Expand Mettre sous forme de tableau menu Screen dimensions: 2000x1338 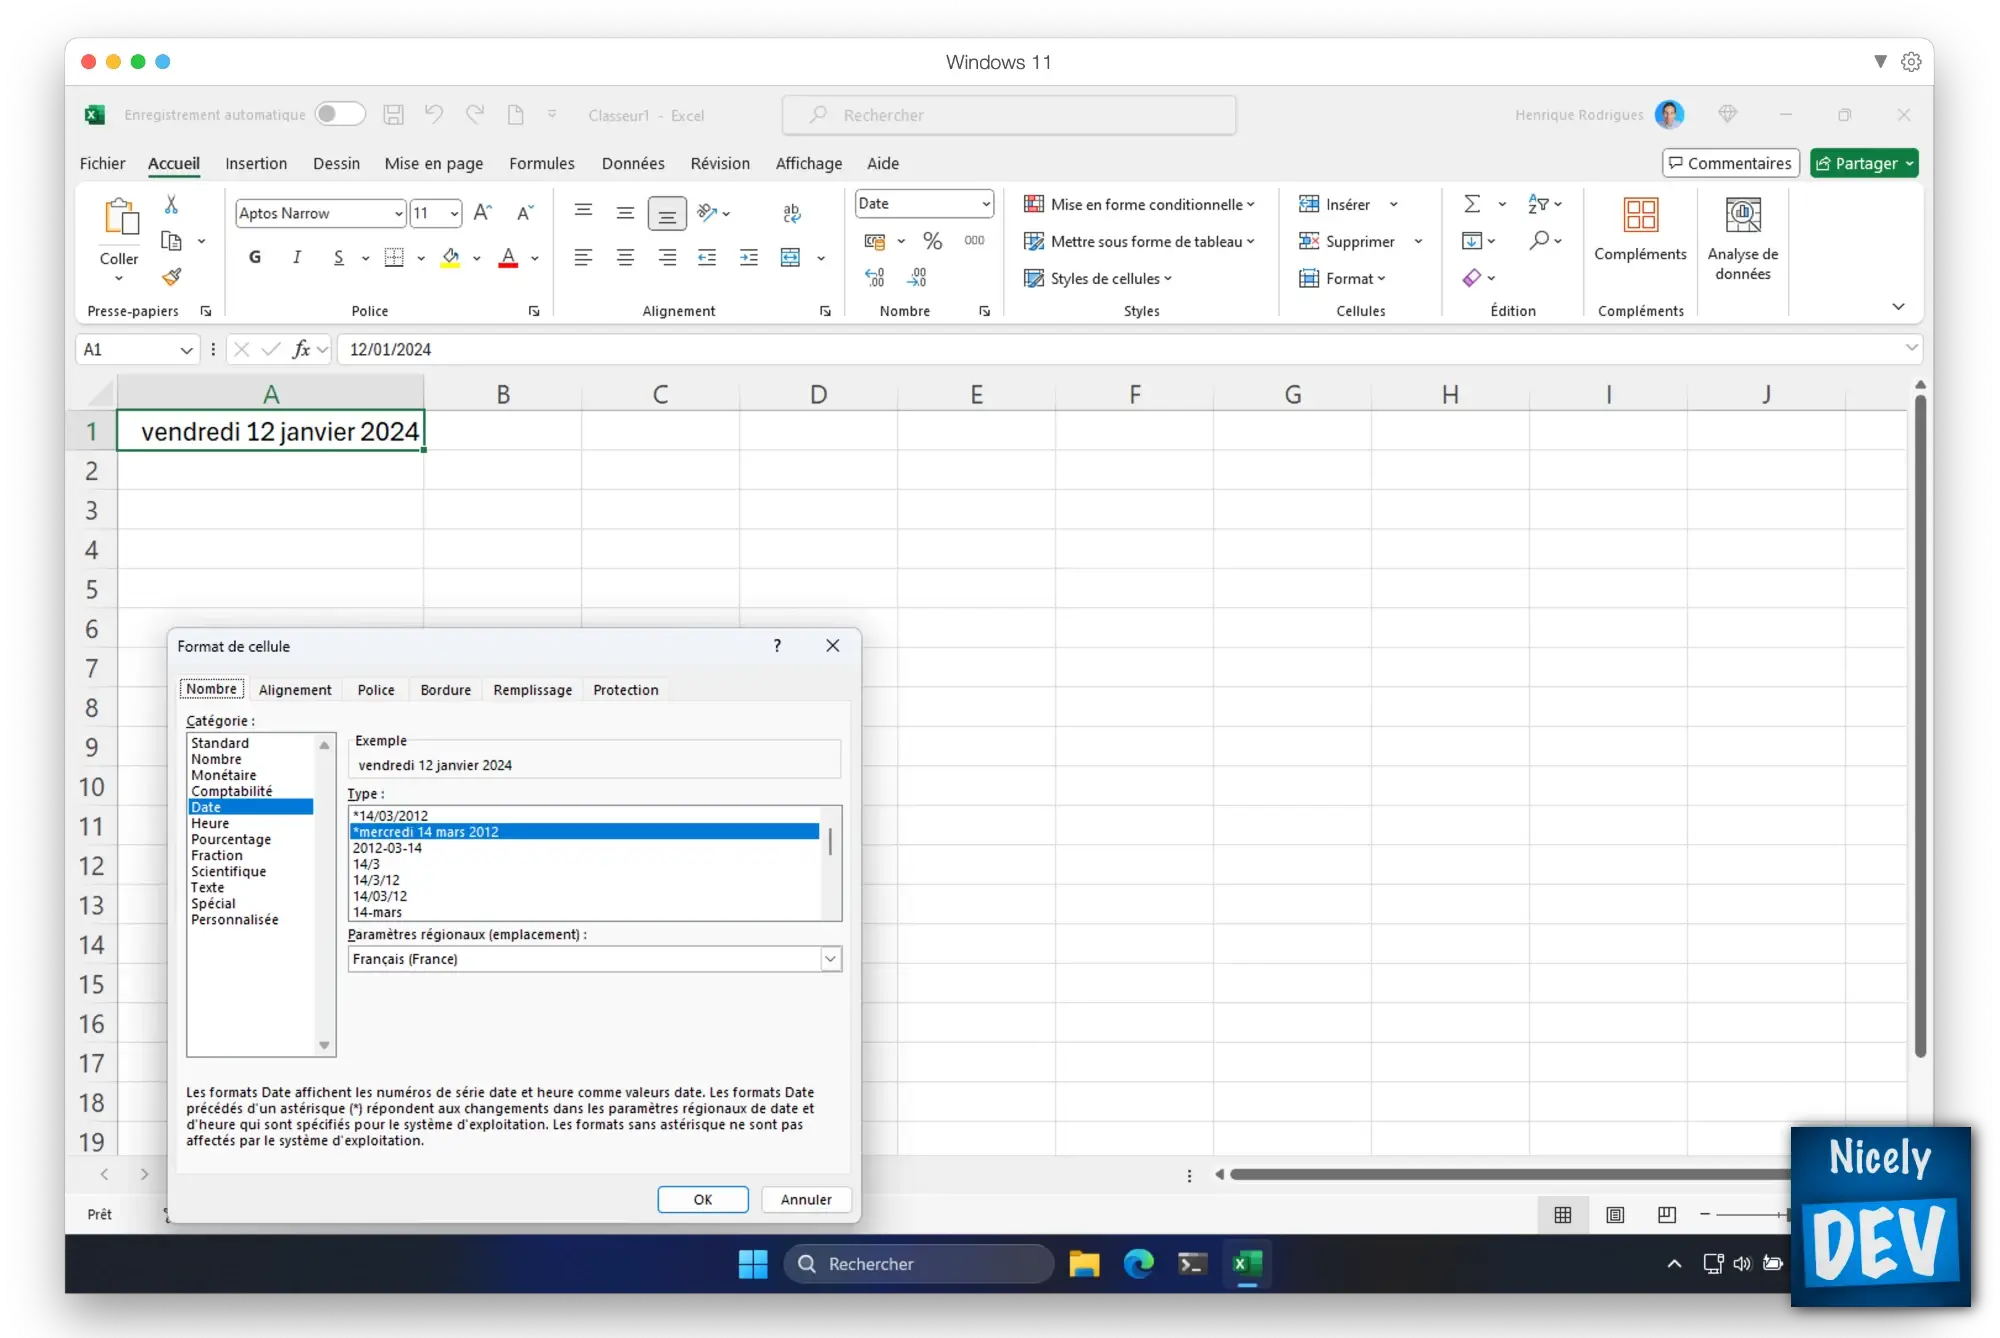[1138, 241]
